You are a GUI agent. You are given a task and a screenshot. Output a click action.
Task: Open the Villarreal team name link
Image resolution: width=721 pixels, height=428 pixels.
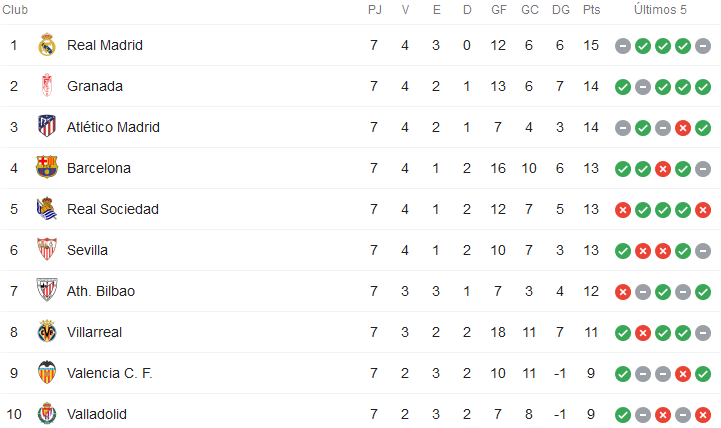click(94, 332)
